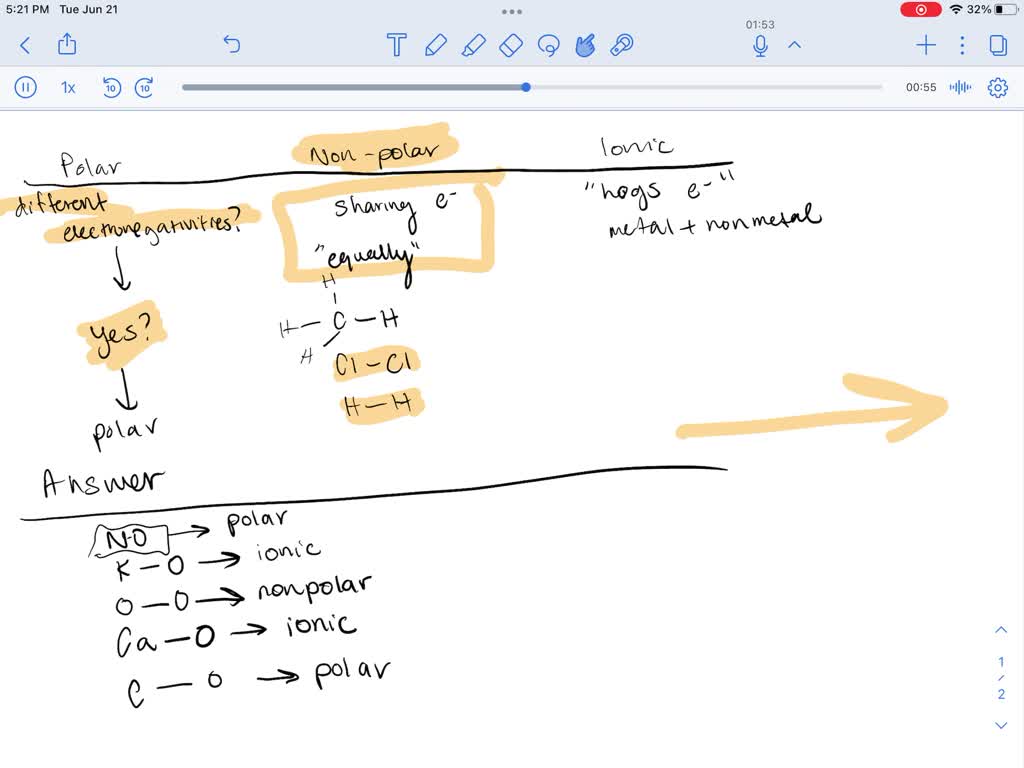Collapse the page navigator chevron
Screen dimensions: 1024x768
[1001, 629]
